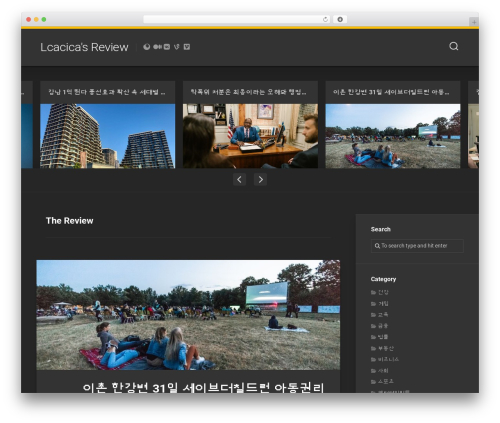The image size is (500, 423).
Task: Go to the previous carousel slide
Action: tap(239, 179)
